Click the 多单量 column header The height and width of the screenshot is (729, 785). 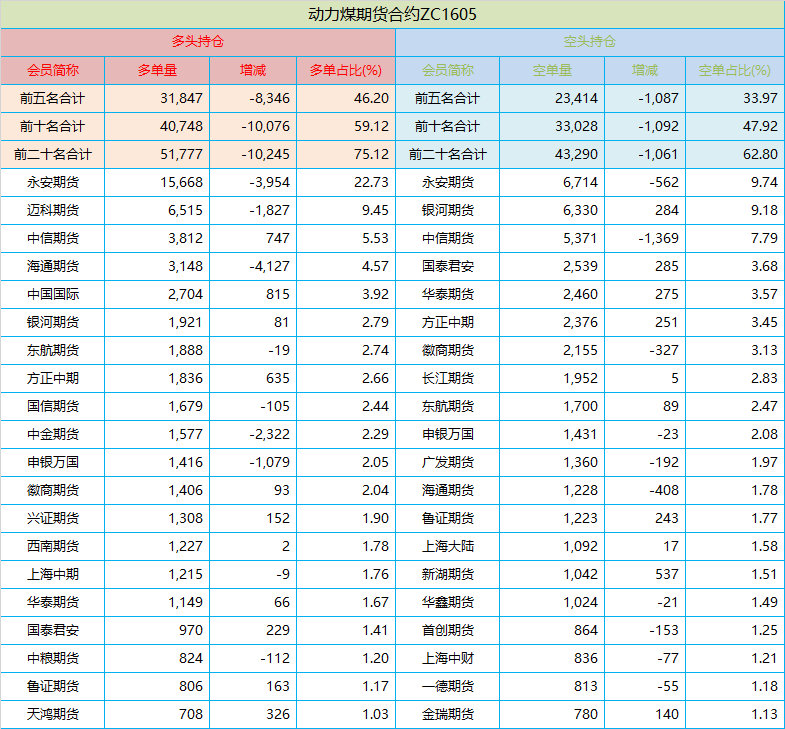(157, 70)
